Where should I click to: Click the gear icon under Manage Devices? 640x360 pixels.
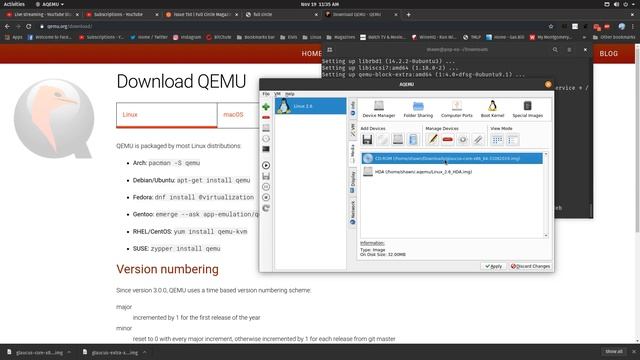click(462, 140)
